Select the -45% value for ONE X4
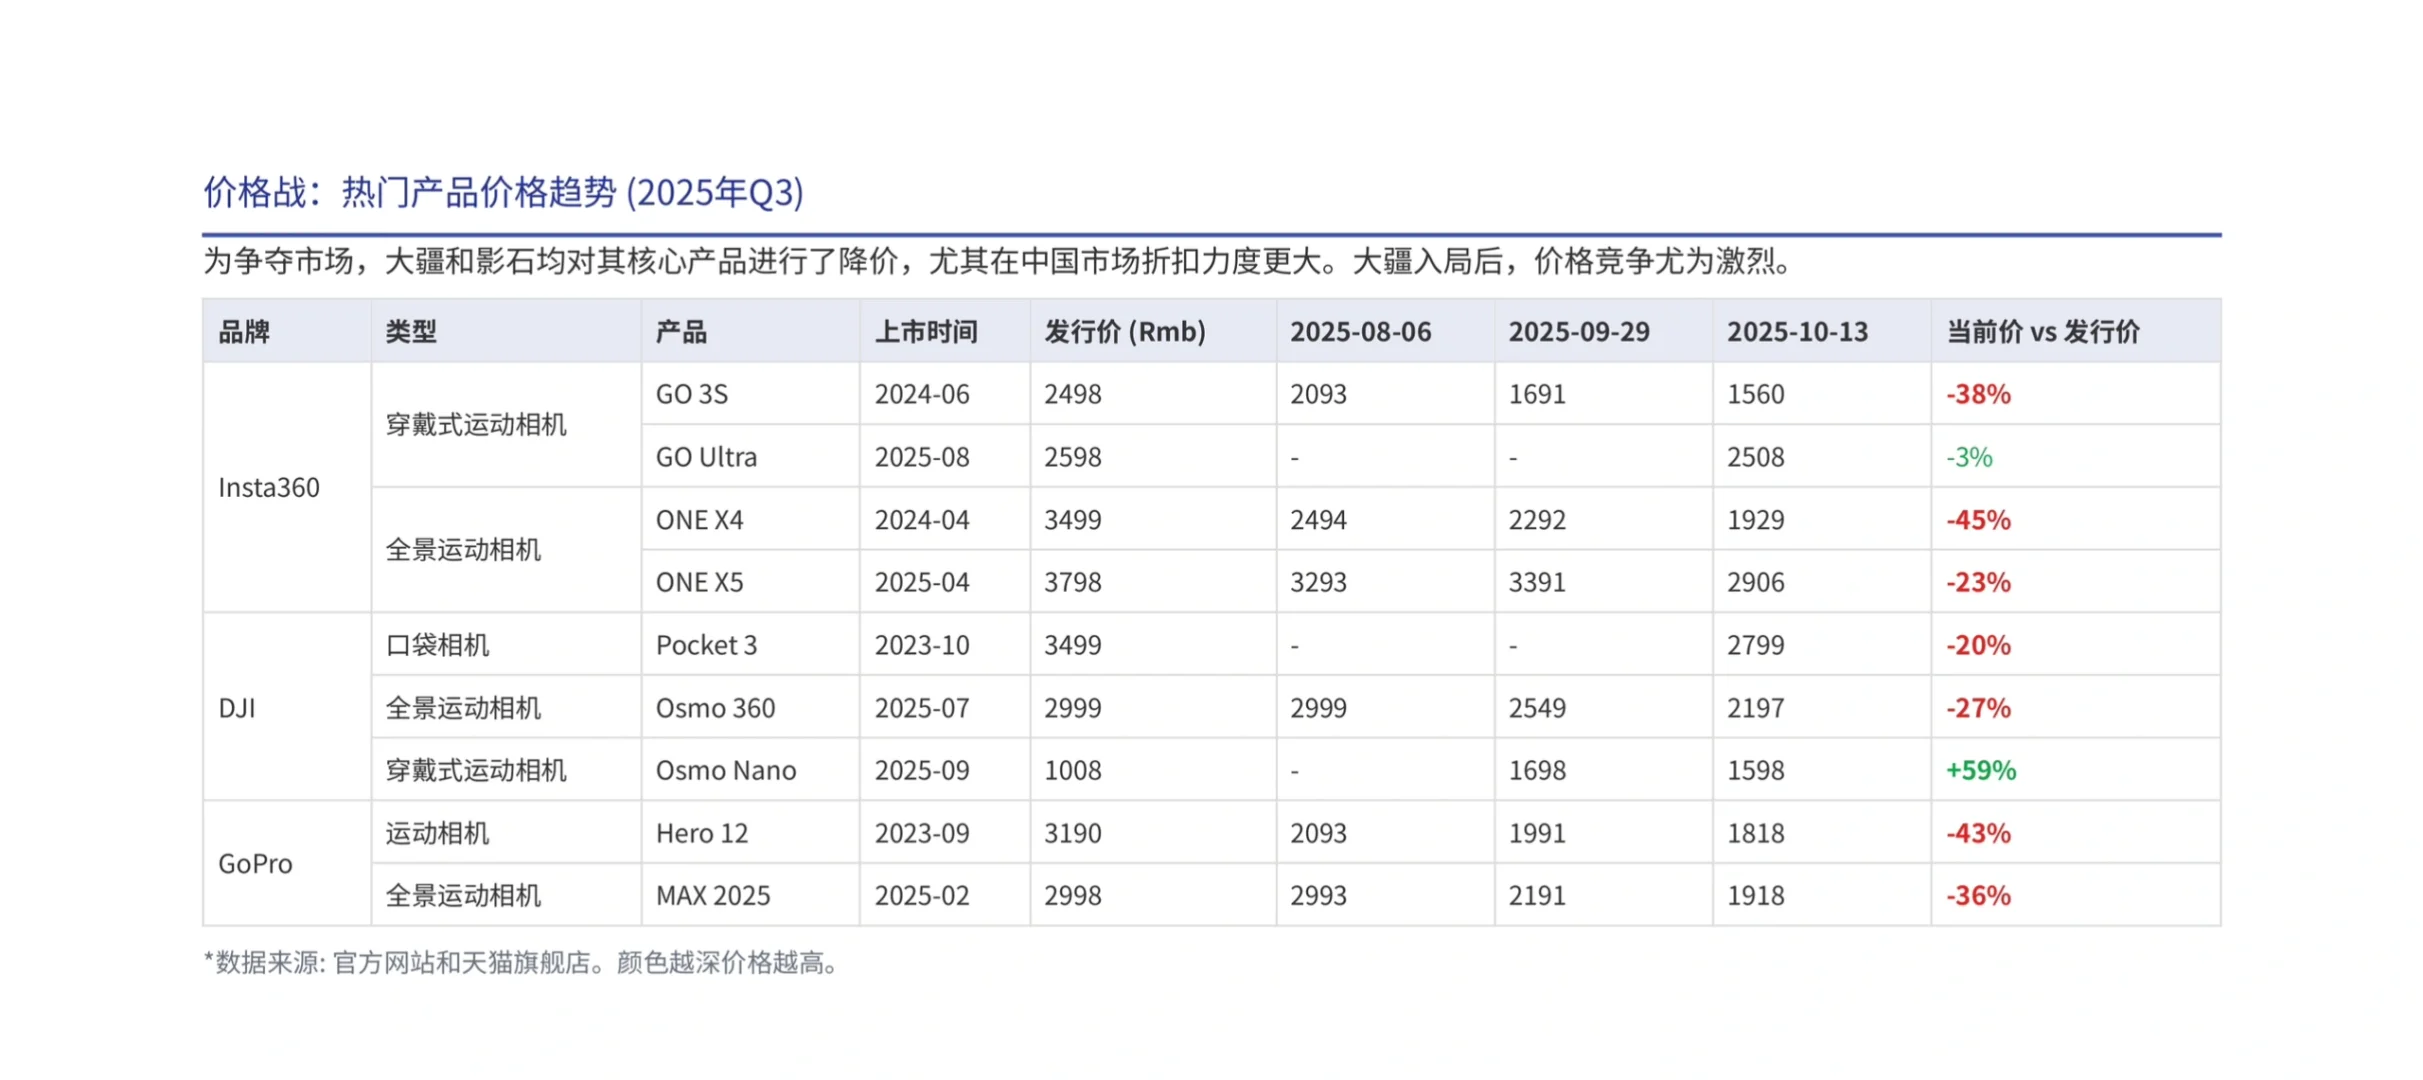 point(1976,519)
